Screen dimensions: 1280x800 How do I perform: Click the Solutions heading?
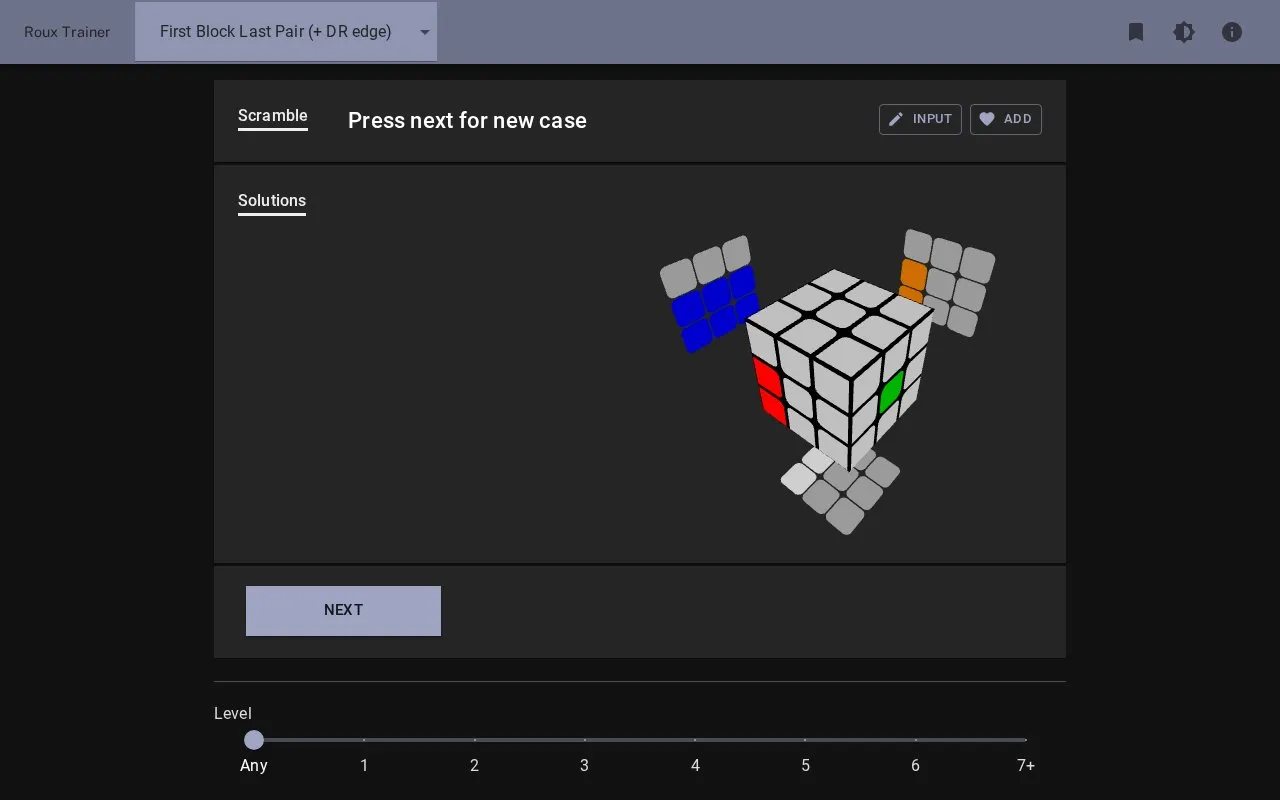pyautogui.click(x=272, y=201)
